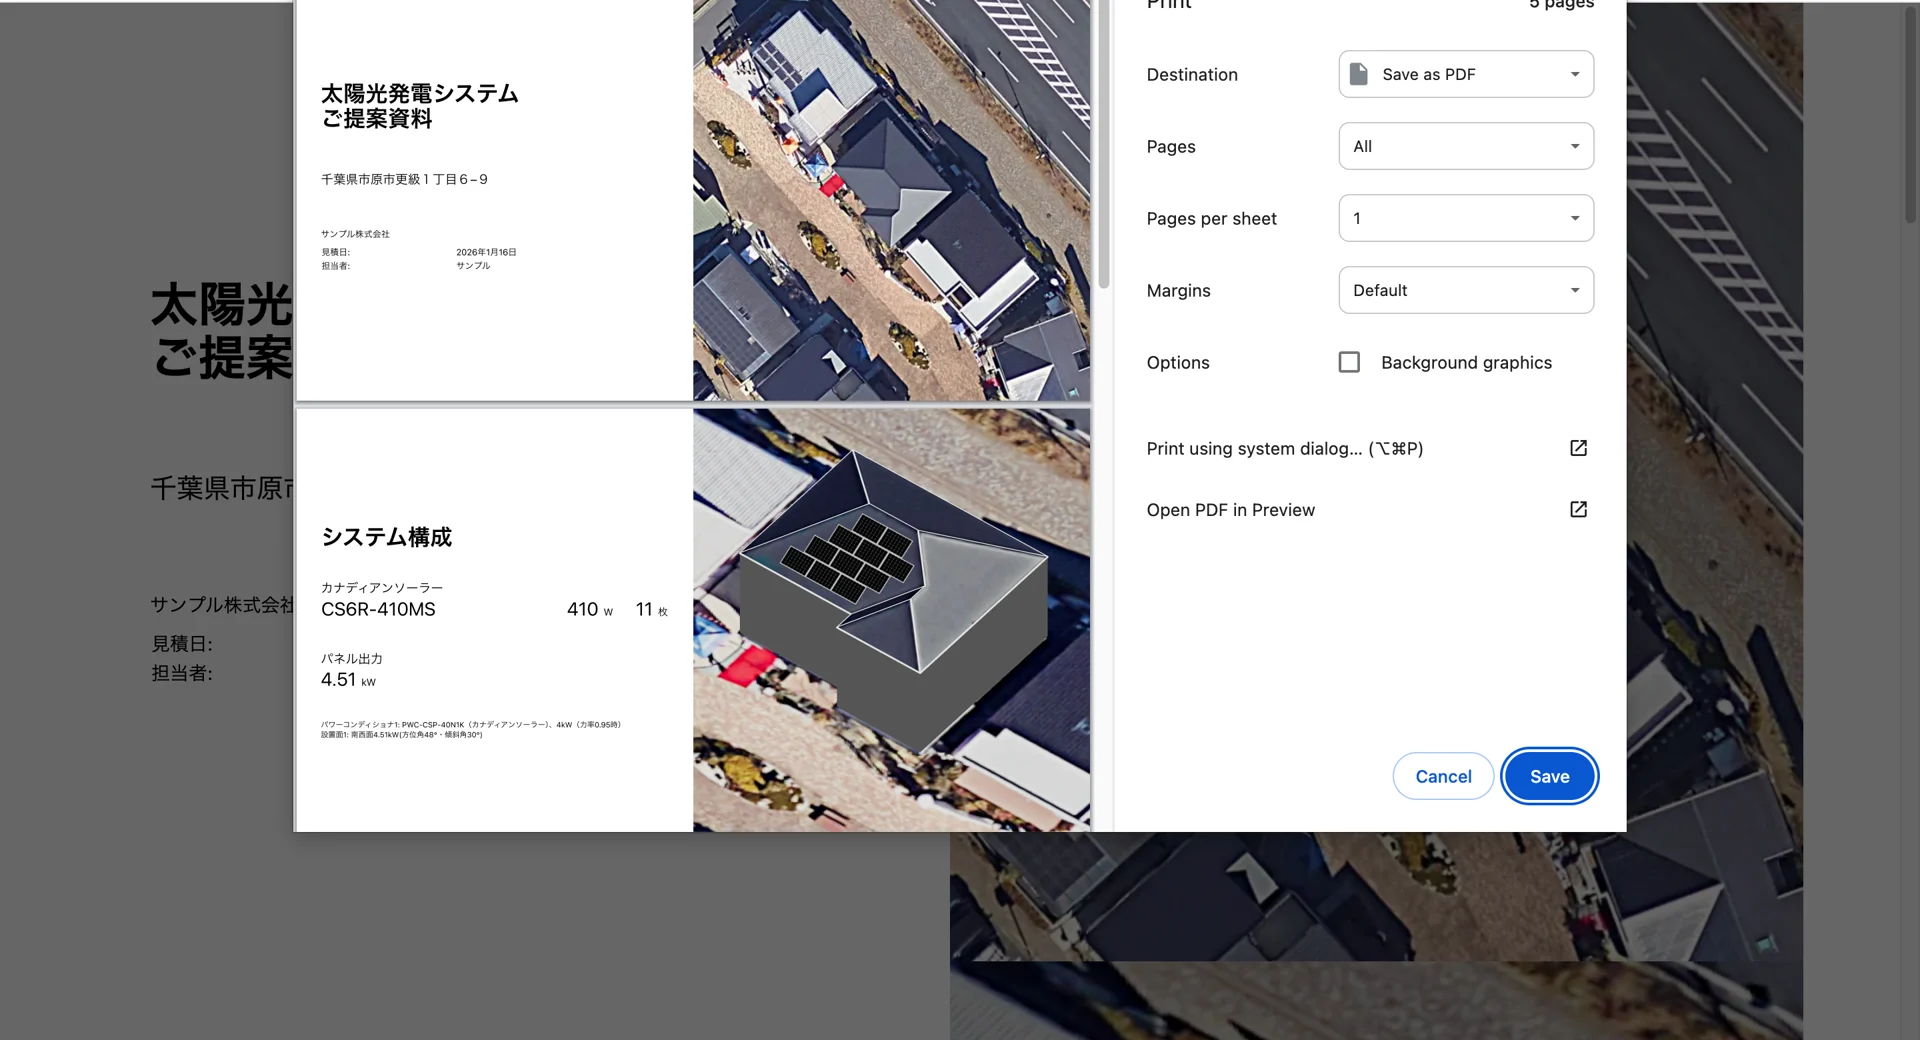
Task: Click the PDF file icon in Destination
Action: (1359, 74)
